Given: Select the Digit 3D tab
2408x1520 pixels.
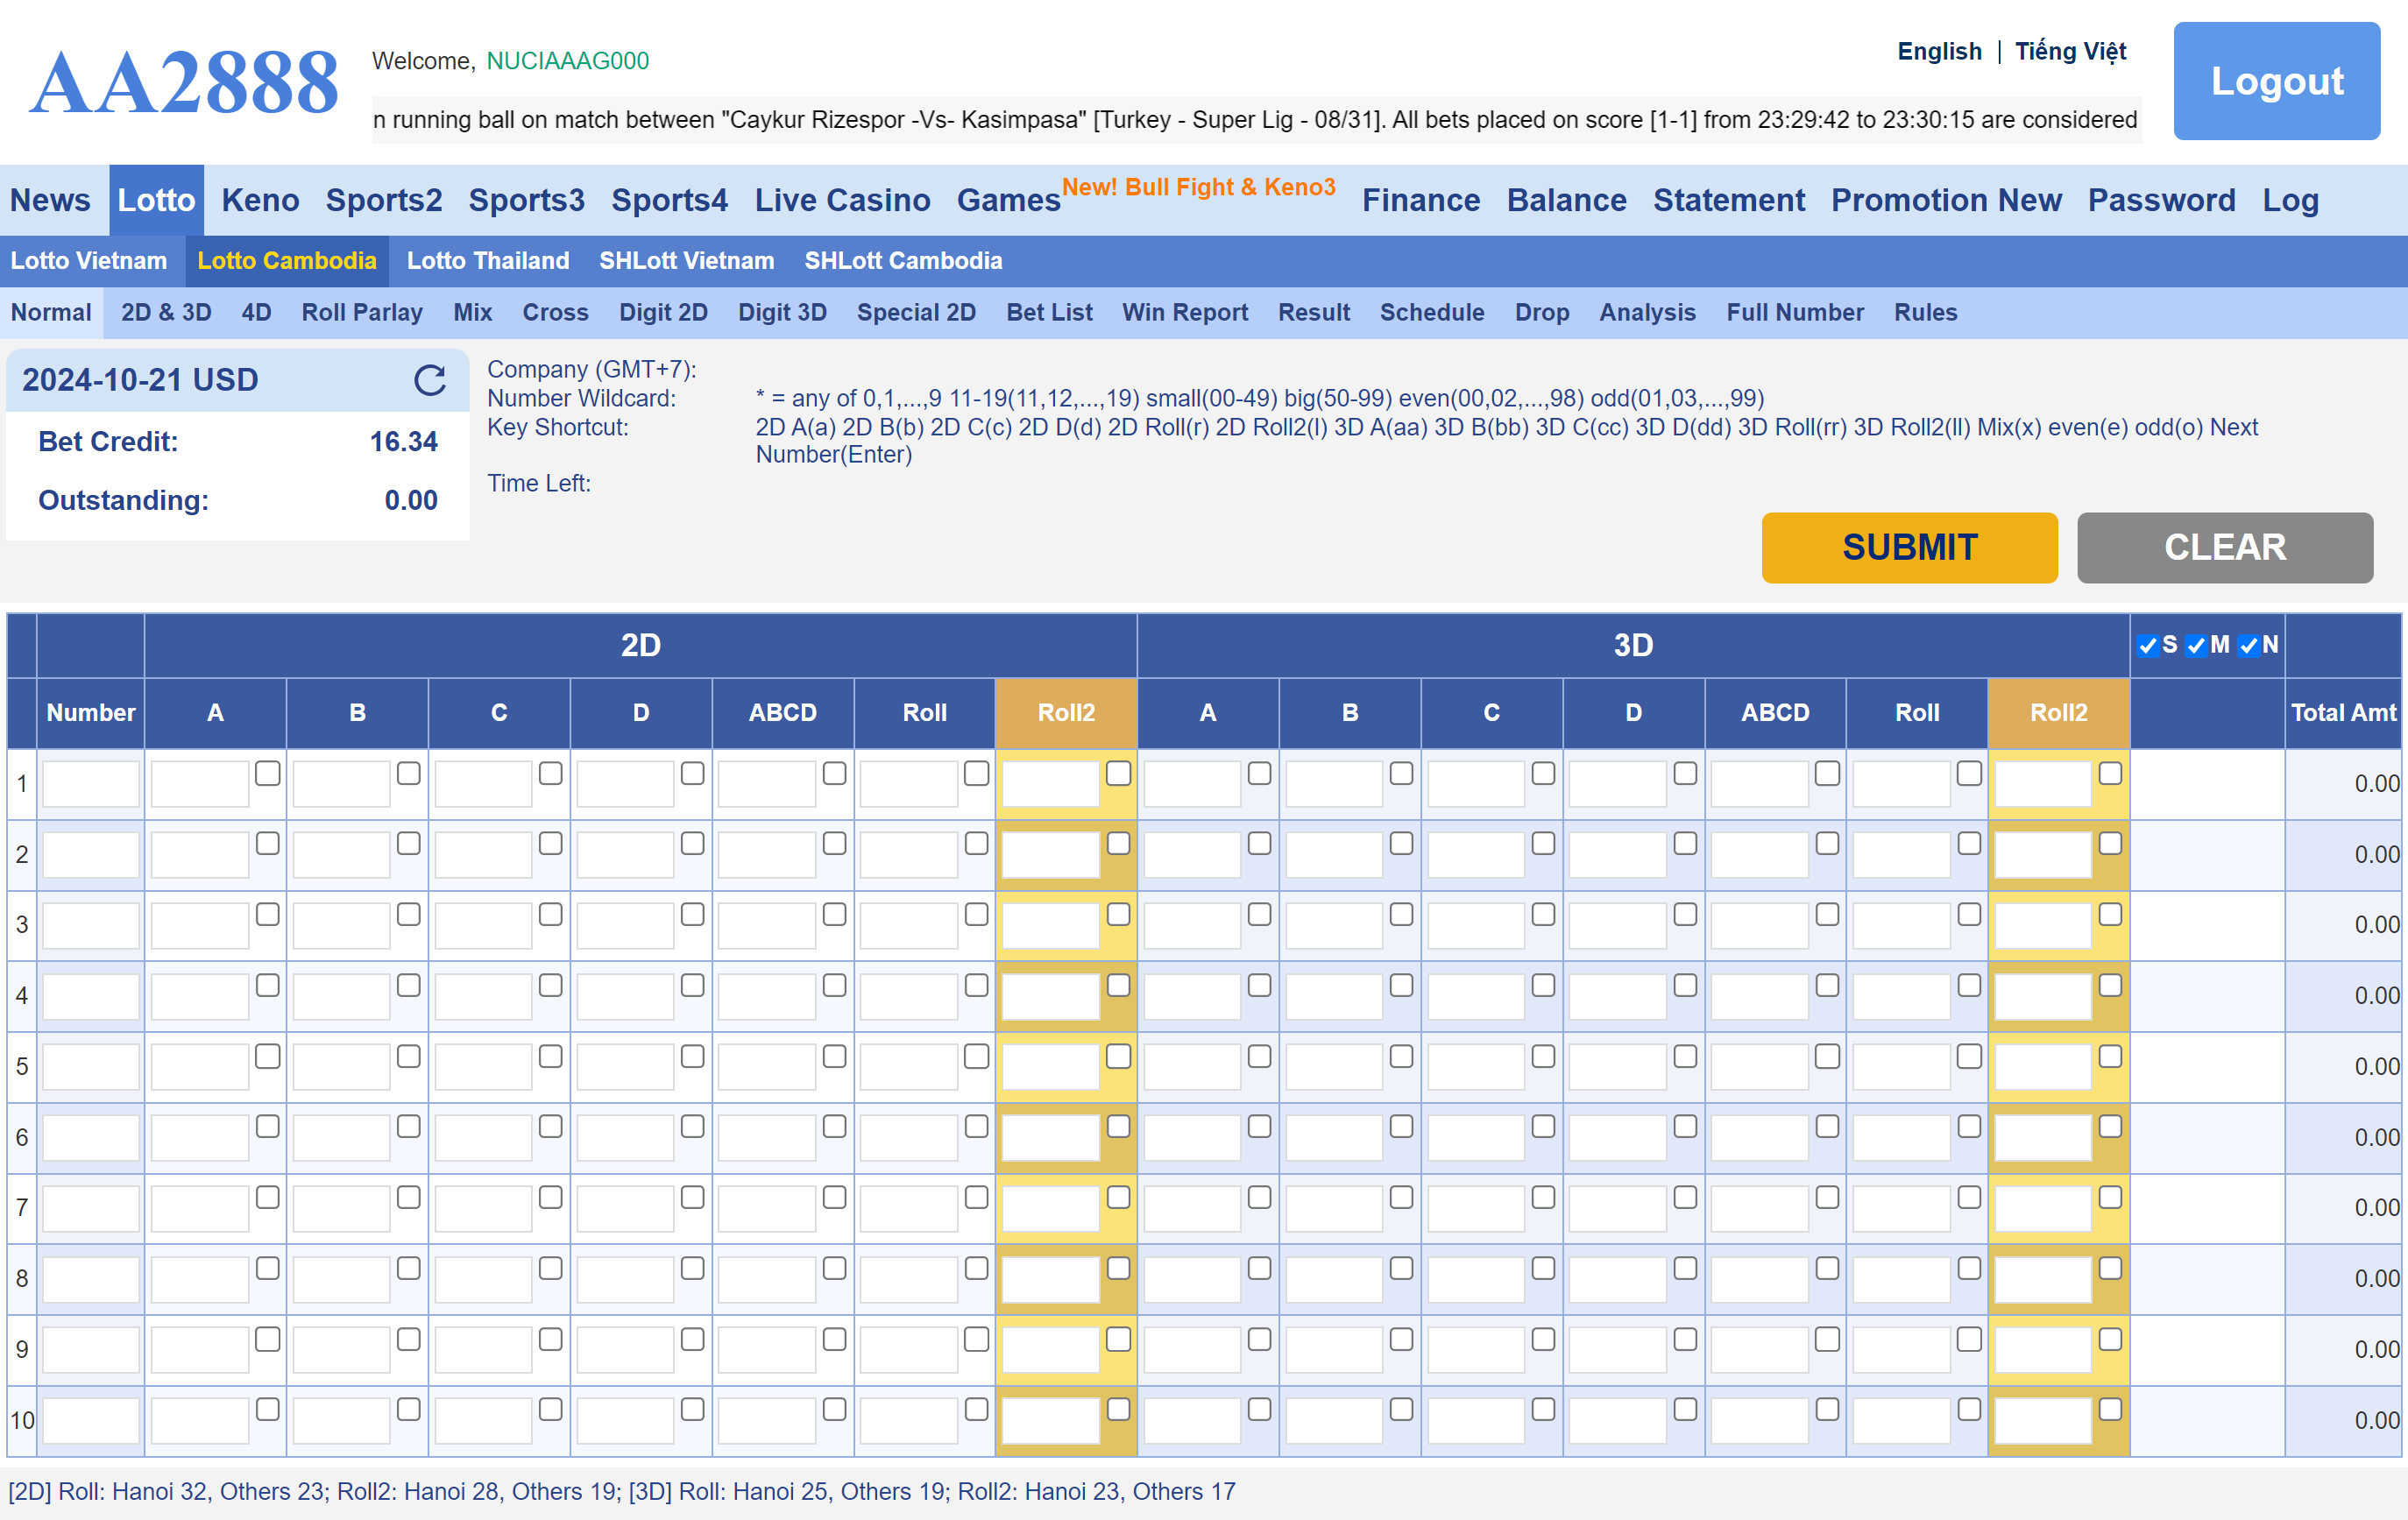Looking at the screenshot, I should (x=782, y=312).
